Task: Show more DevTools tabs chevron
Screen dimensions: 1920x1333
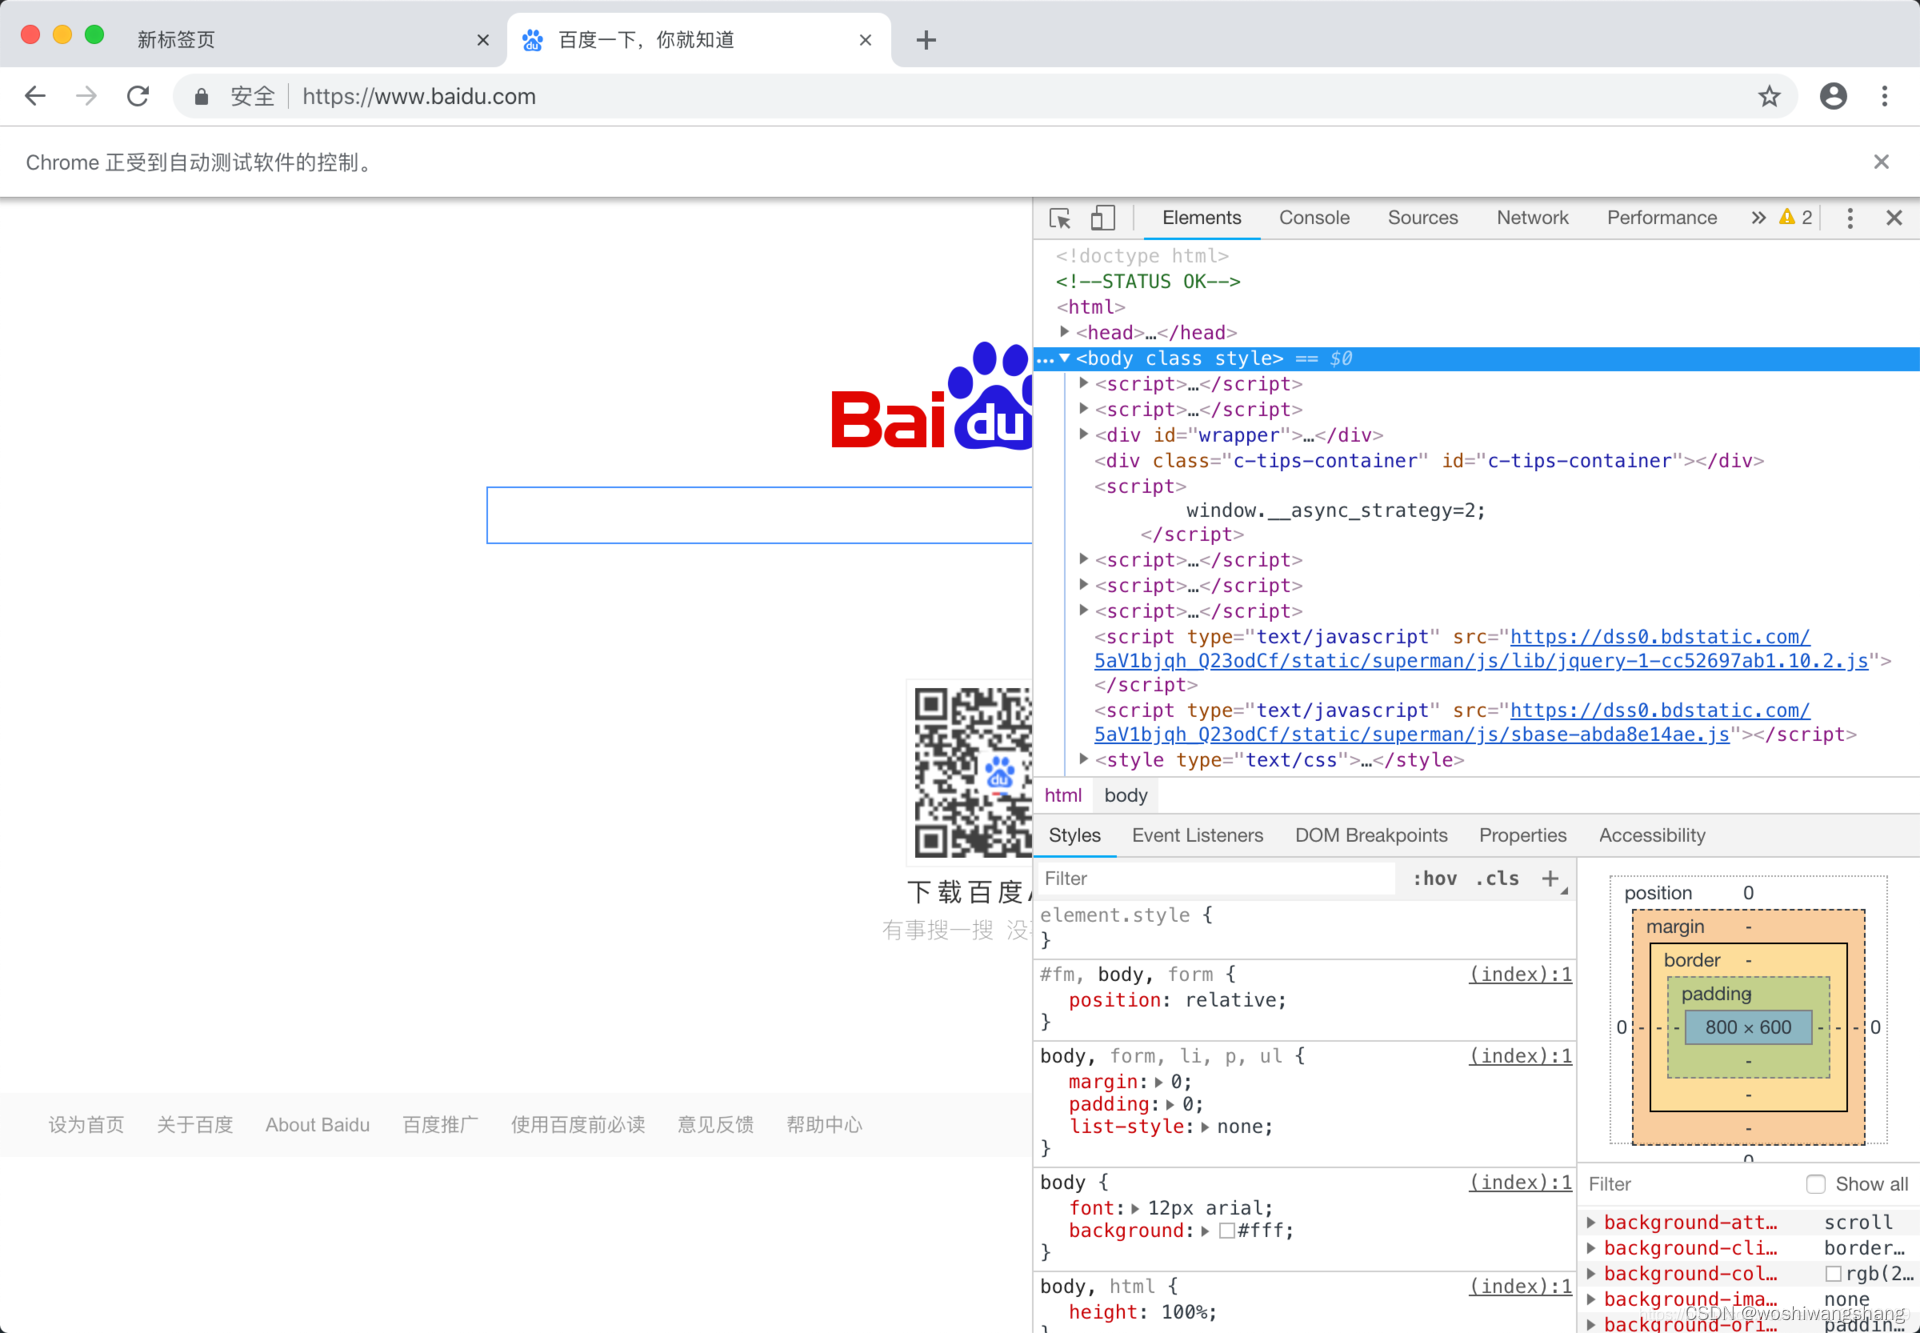Action: (1758, 218)
